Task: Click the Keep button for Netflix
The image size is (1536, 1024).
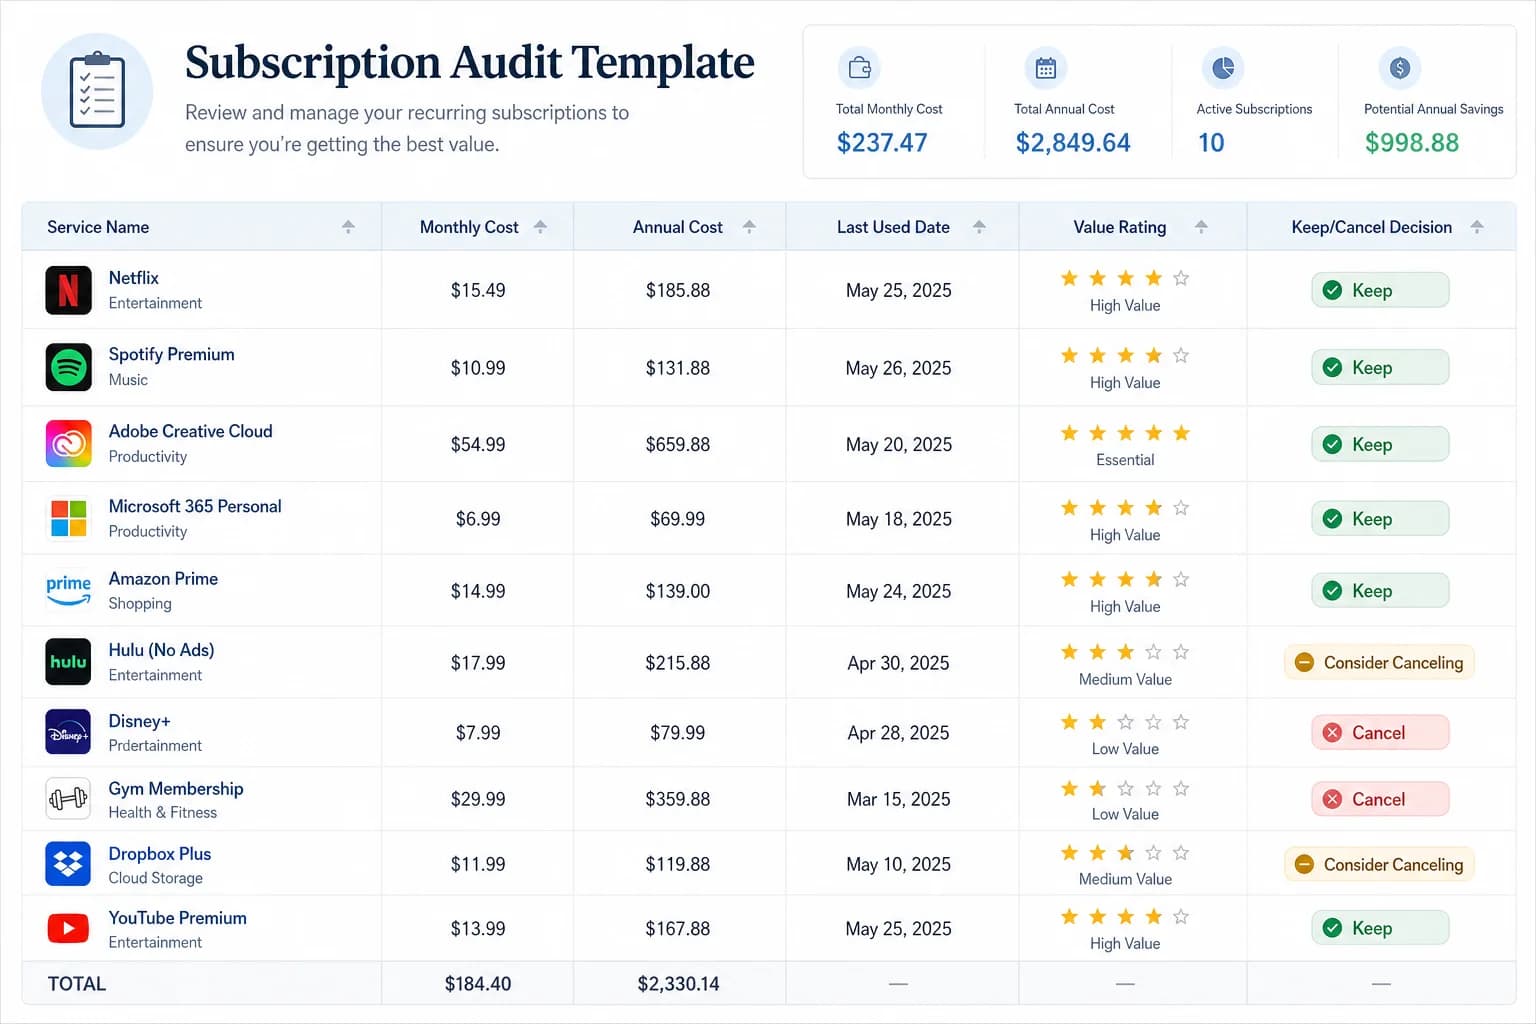Action: (1380, 290)
